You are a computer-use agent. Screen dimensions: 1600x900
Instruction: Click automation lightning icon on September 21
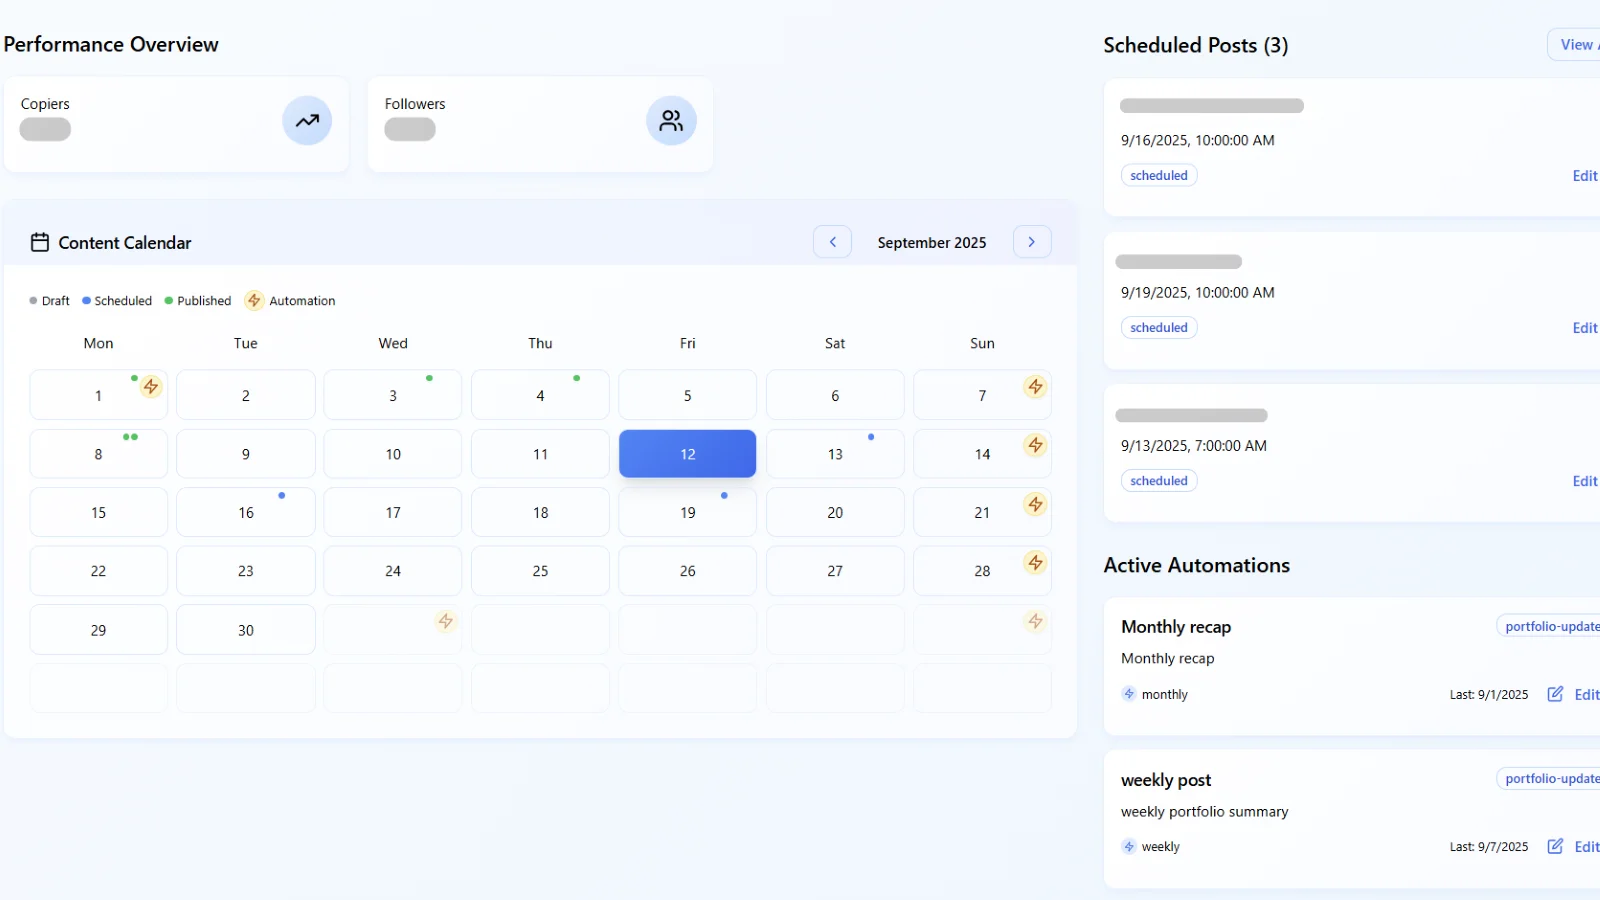coord(1035,504)
